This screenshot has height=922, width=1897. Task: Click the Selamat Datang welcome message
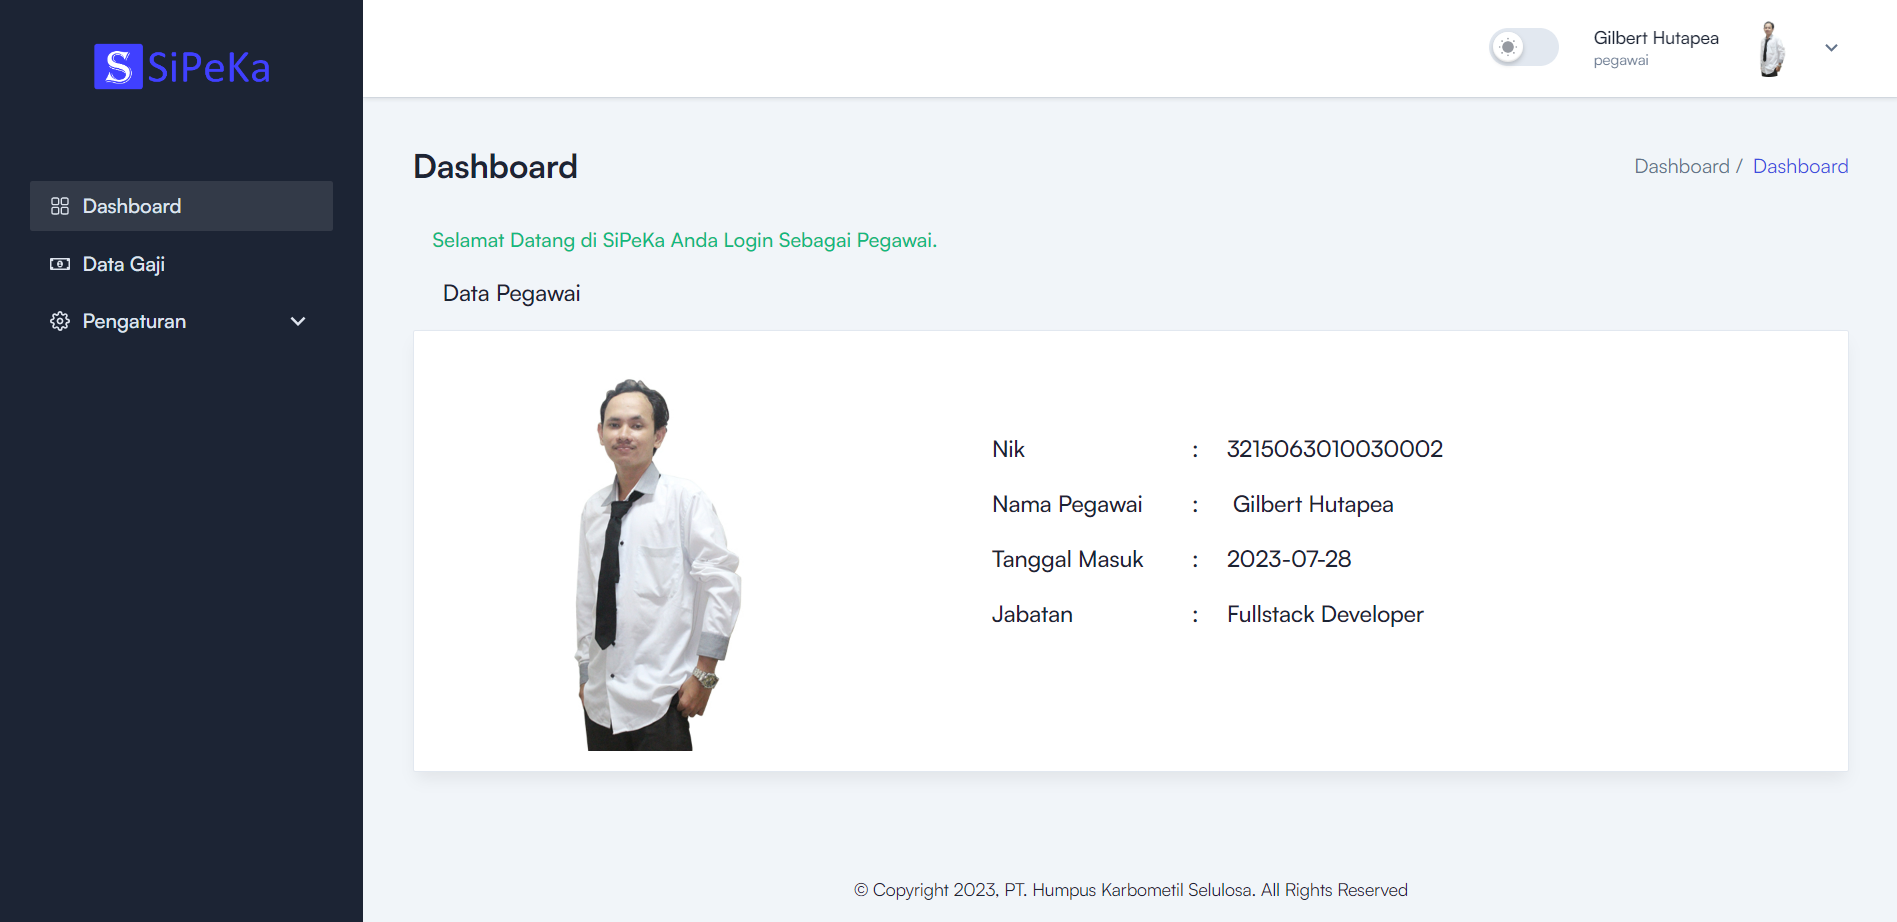684,240
